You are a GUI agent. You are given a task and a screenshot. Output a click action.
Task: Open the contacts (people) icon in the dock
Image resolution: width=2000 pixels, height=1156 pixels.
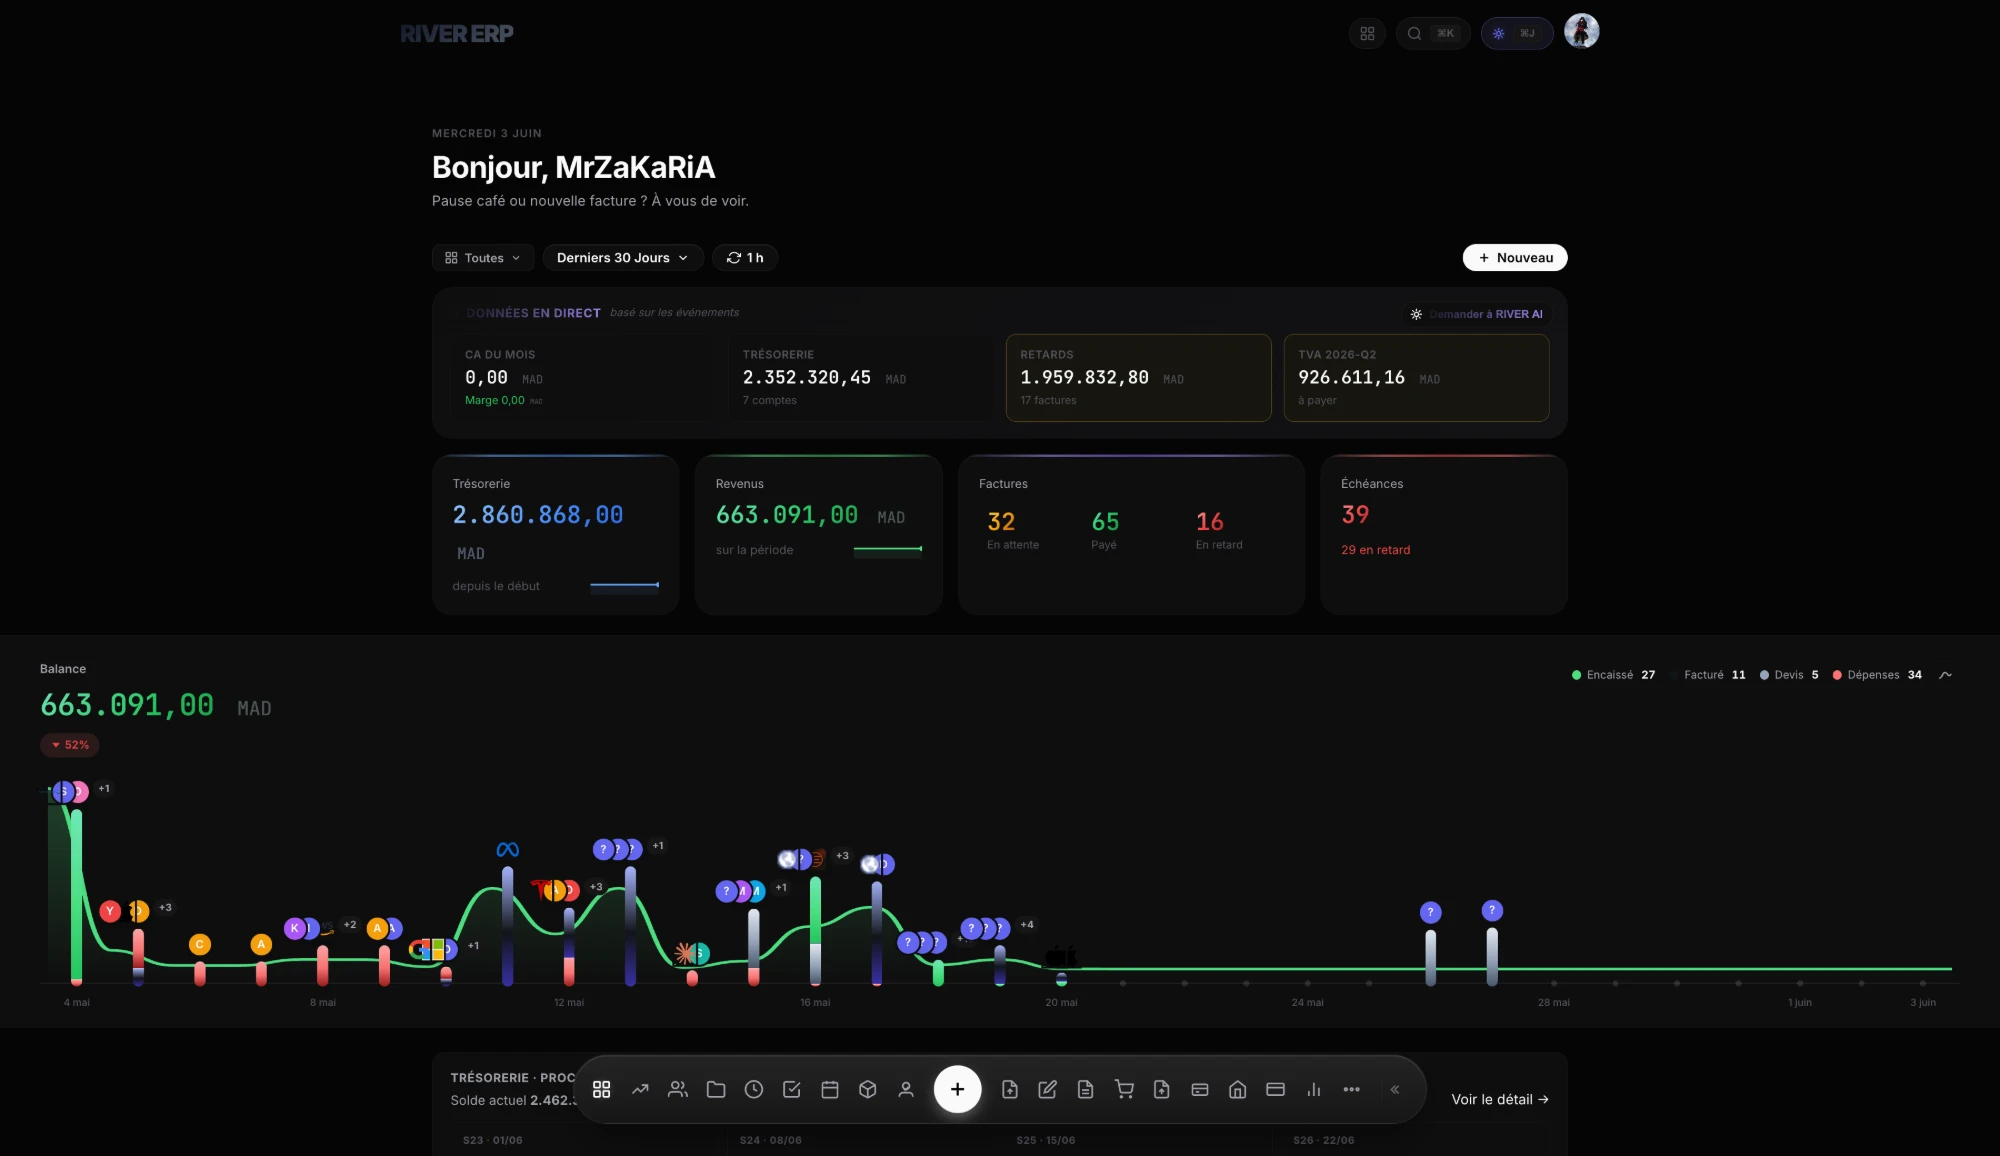(x=678, y=1089)
